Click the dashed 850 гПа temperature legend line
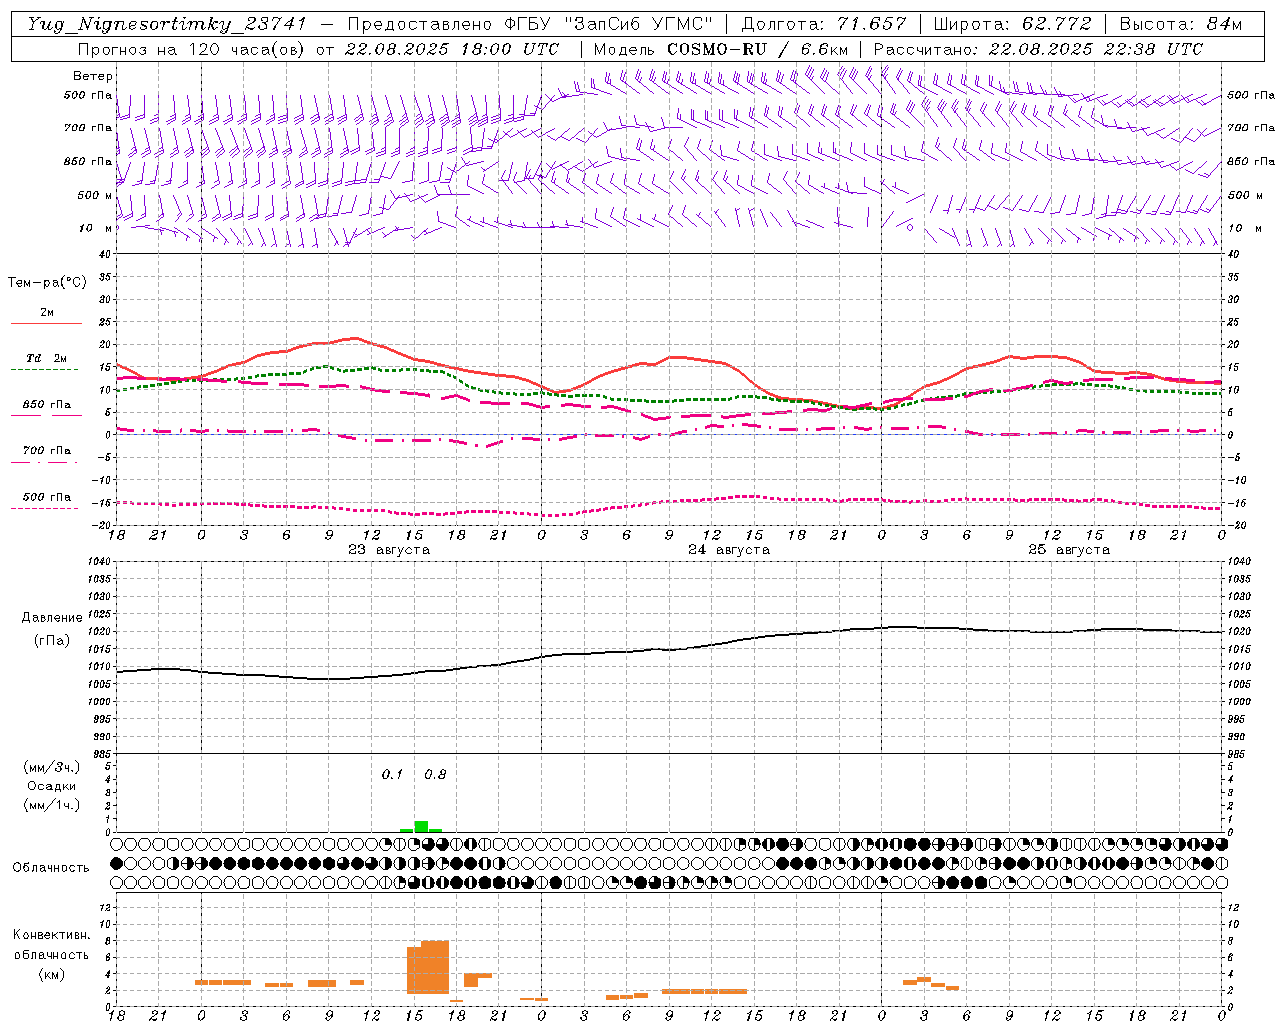1280x1024 pixels. click(x=46, y=415)
